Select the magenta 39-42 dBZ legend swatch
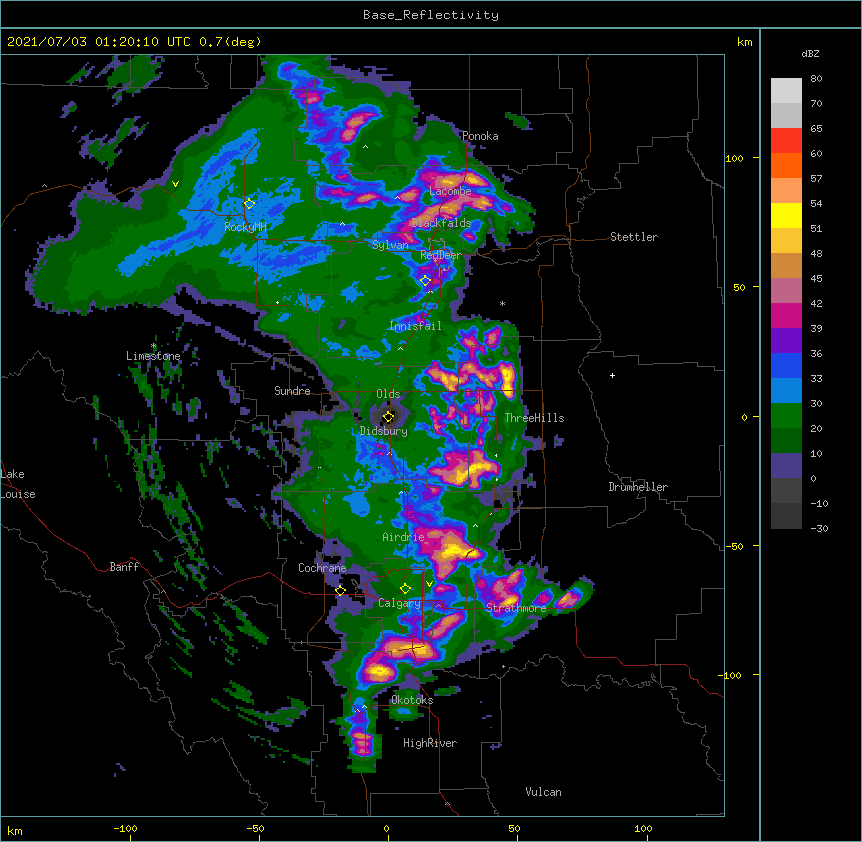 (x=786, y=315)
